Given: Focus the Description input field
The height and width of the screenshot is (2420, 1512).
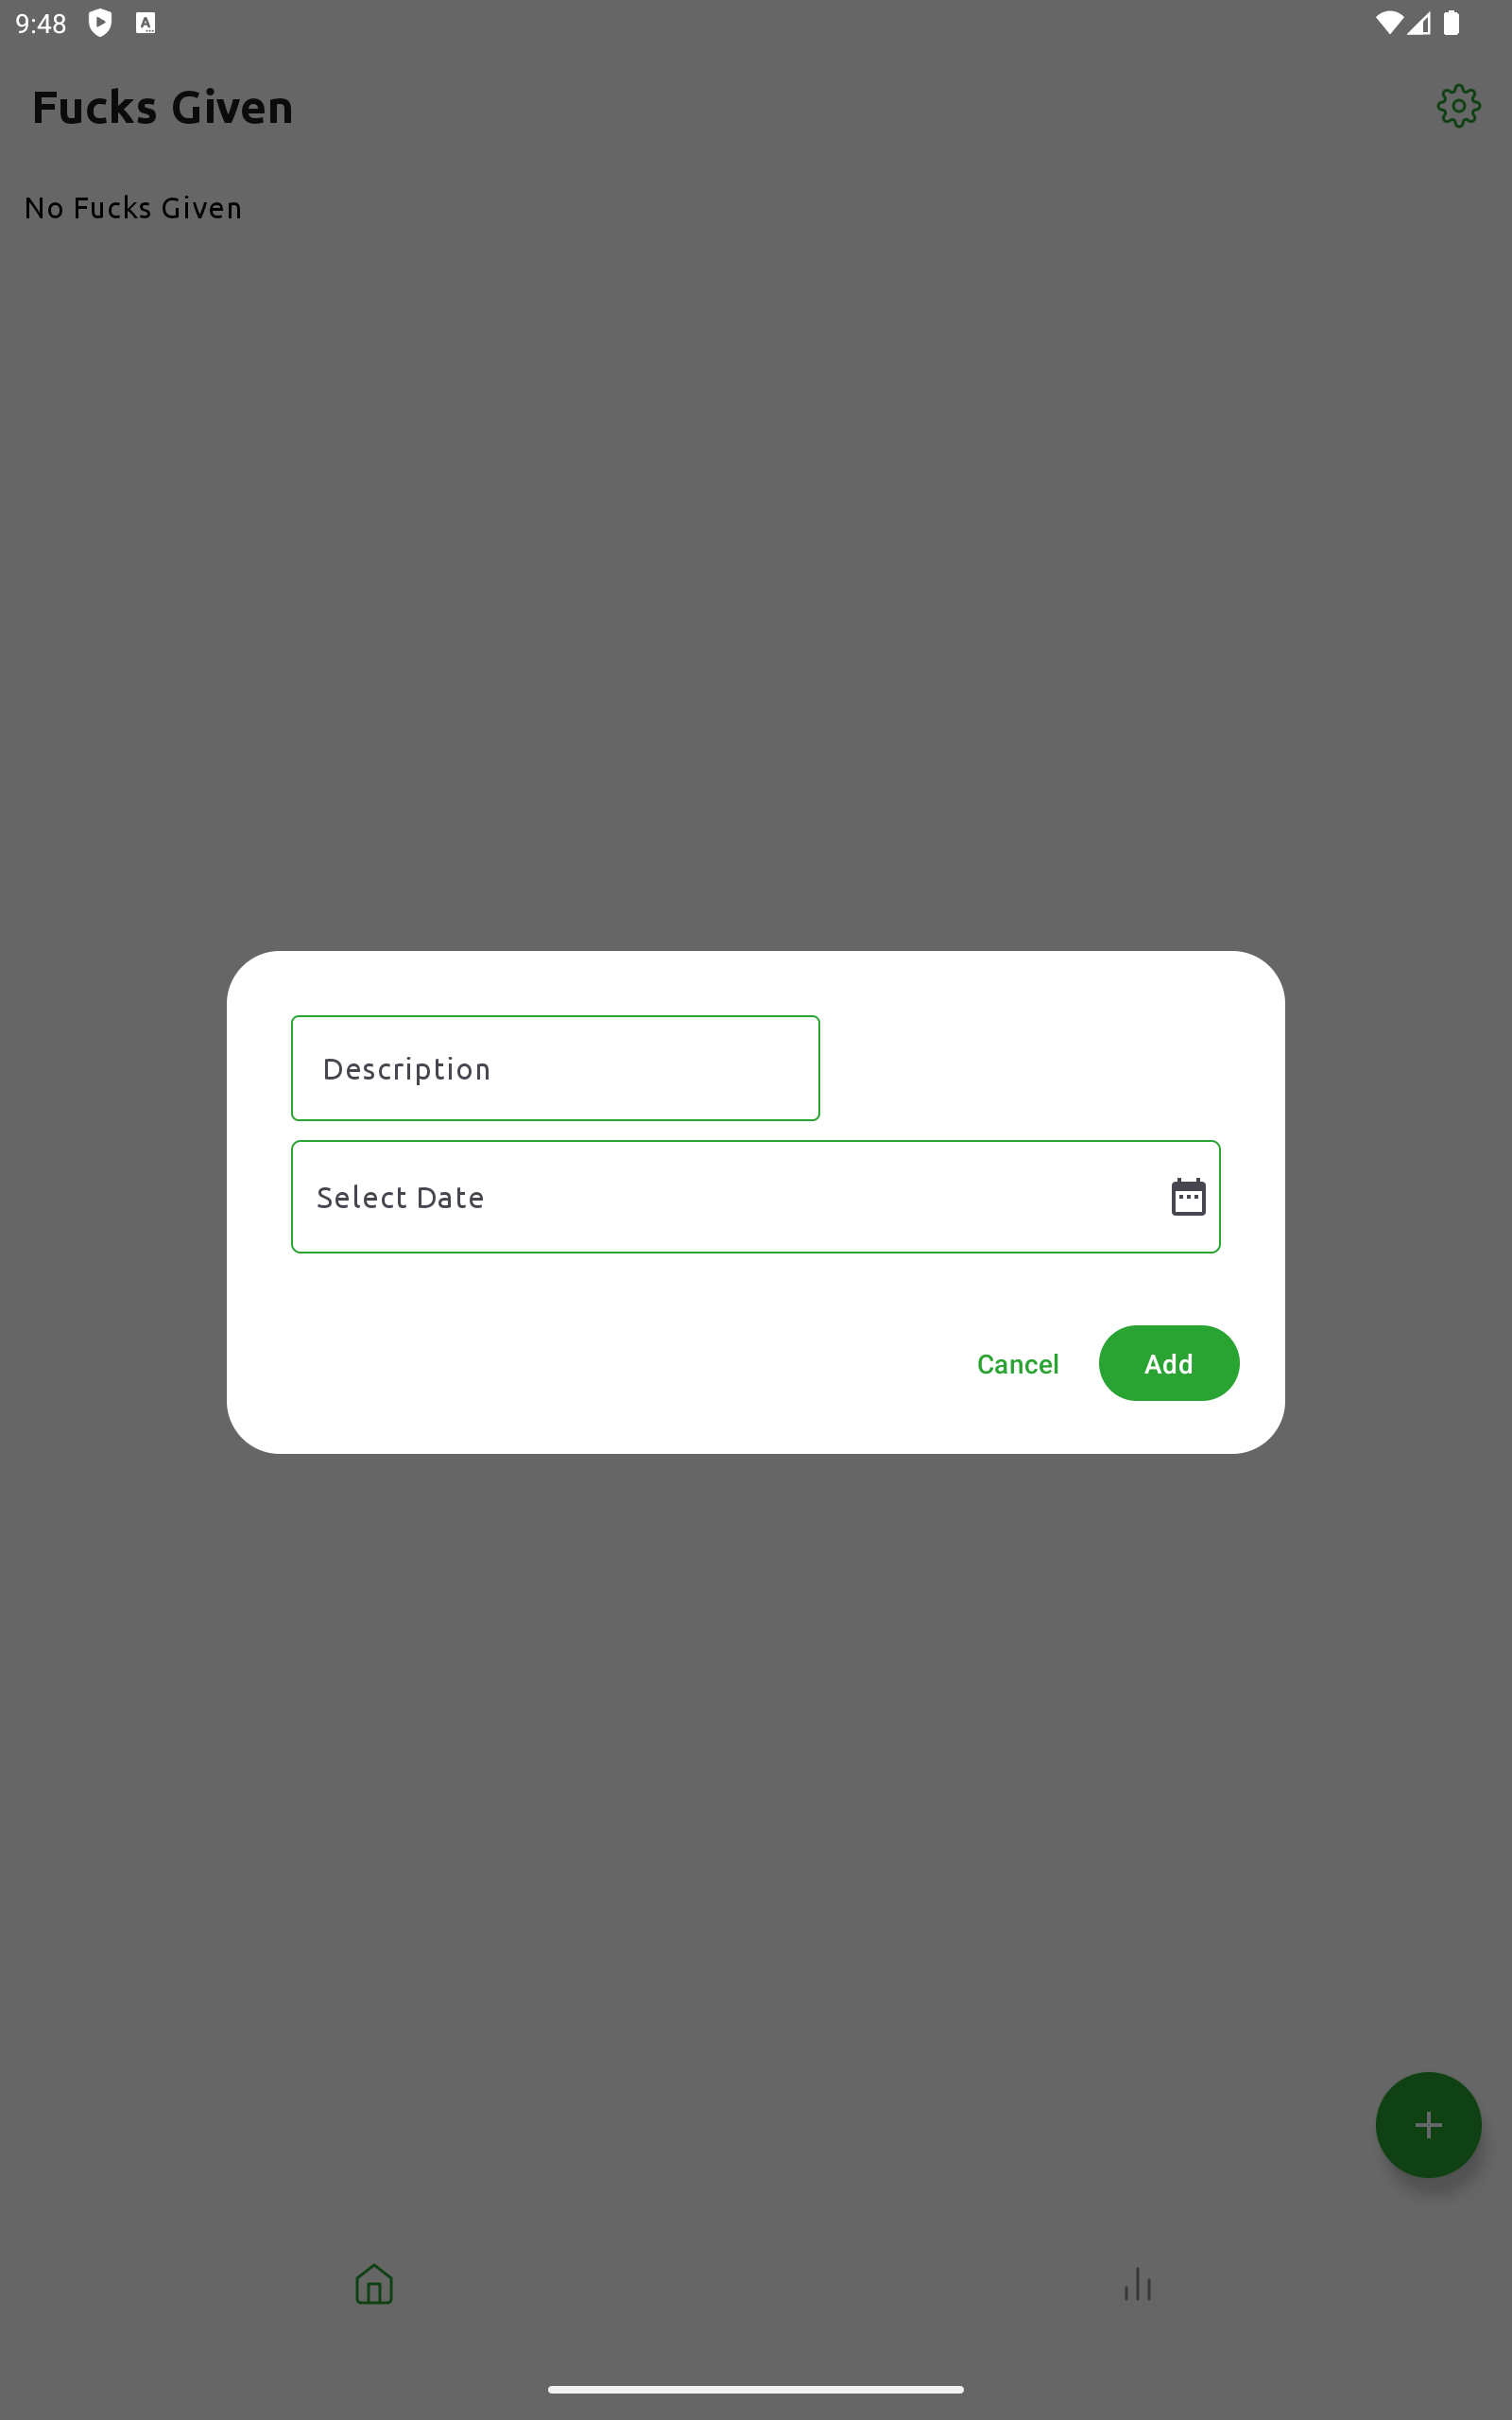Looking at the screenshot, I should pos(555,1068).
